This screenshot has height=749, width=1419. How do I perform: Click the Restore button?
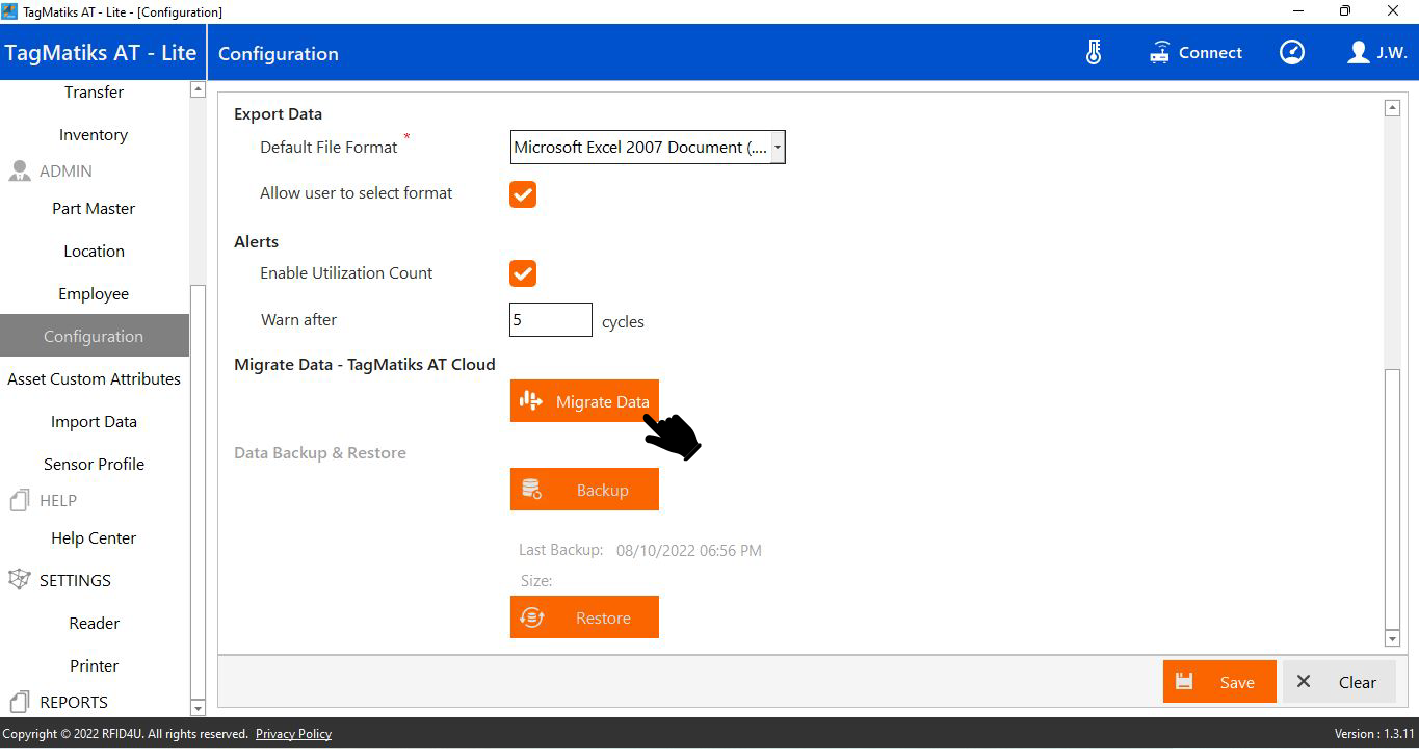coord(584,618)
